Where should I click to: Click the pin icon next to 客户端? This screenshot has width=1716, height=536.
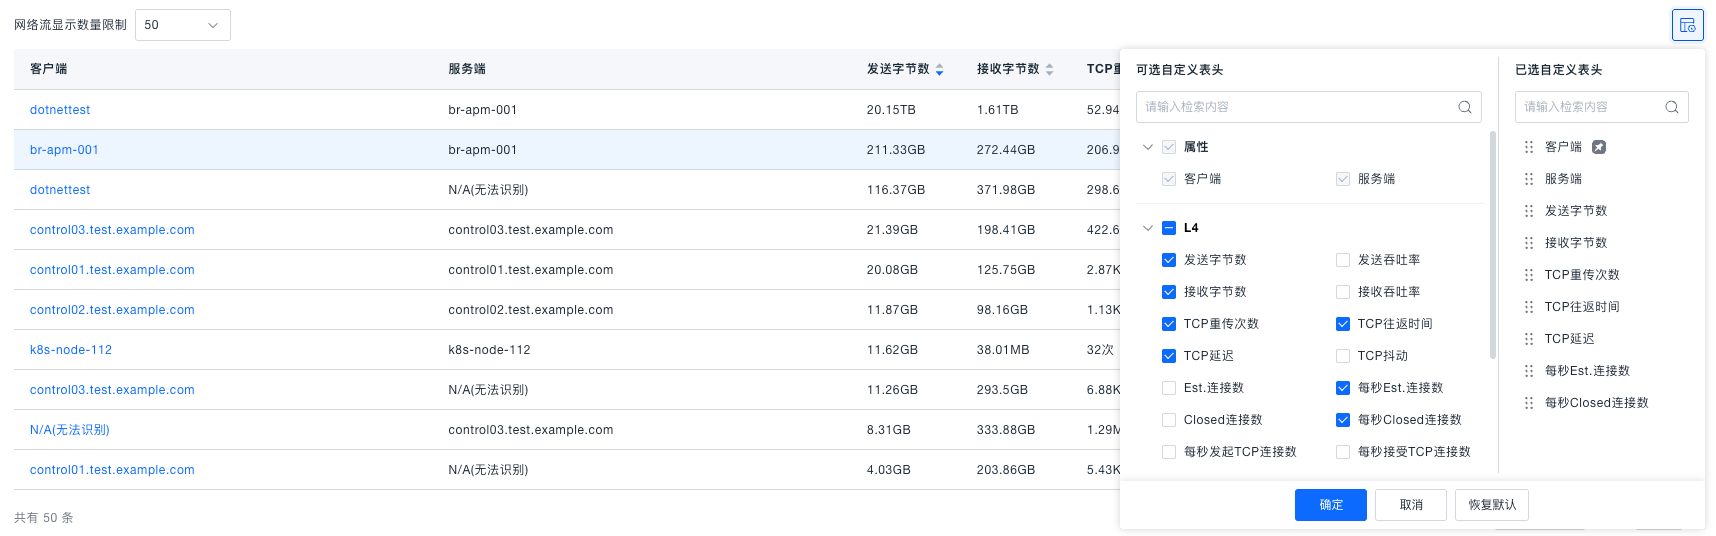pyautogui.click(x=1599, y=147)
